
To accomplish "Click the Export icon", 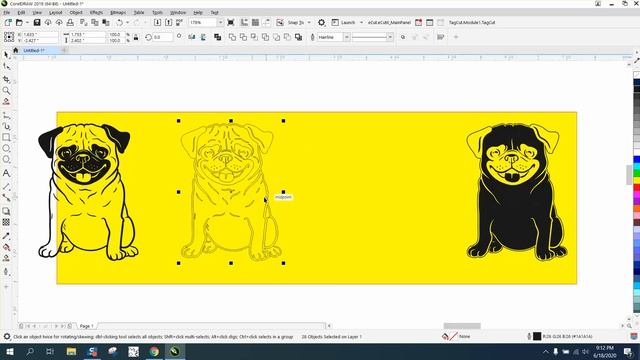I will coord(168,22).
